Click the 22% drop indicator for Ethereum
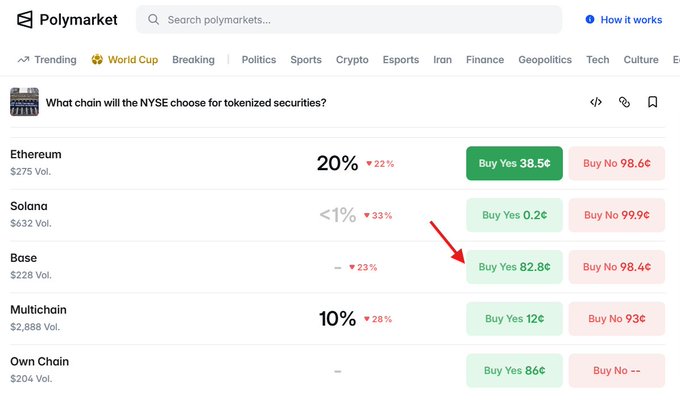 tap(380, 164)
